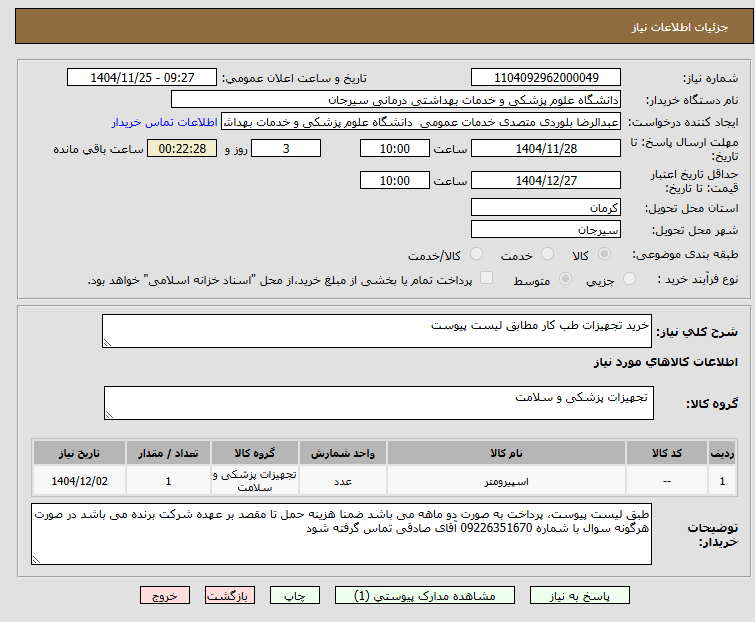
Task: Click the واحد شمارش column header
Action: point(343,453)
